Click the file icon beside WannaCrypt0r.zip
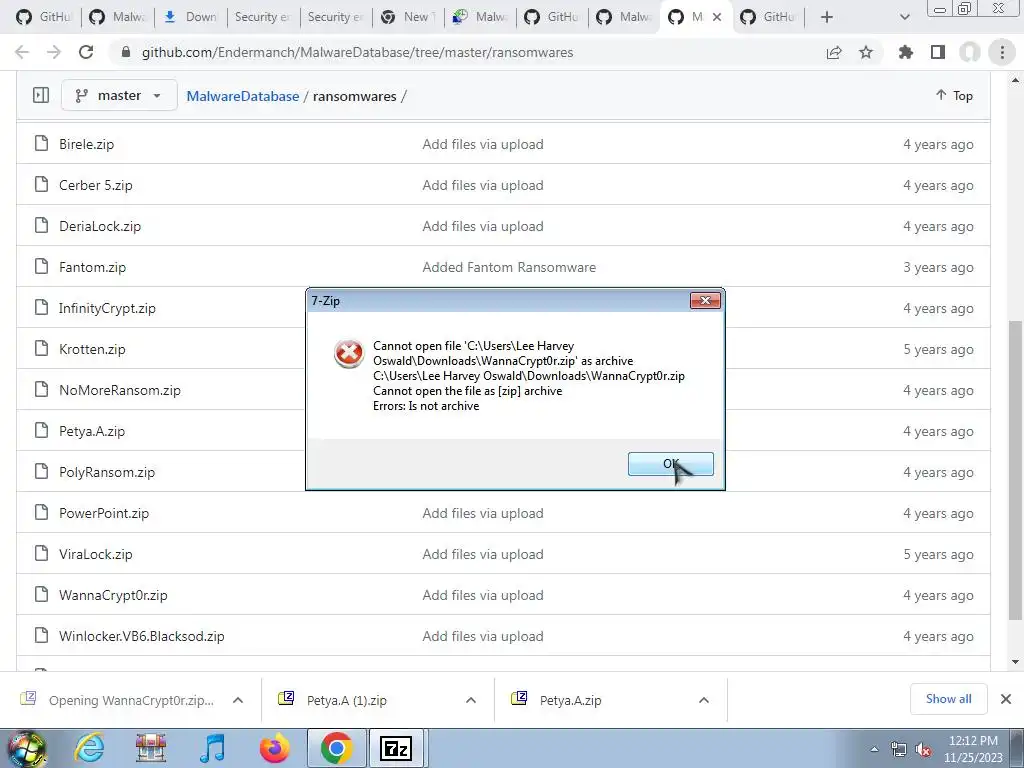The image size is (1024, 768). (41, 594)
